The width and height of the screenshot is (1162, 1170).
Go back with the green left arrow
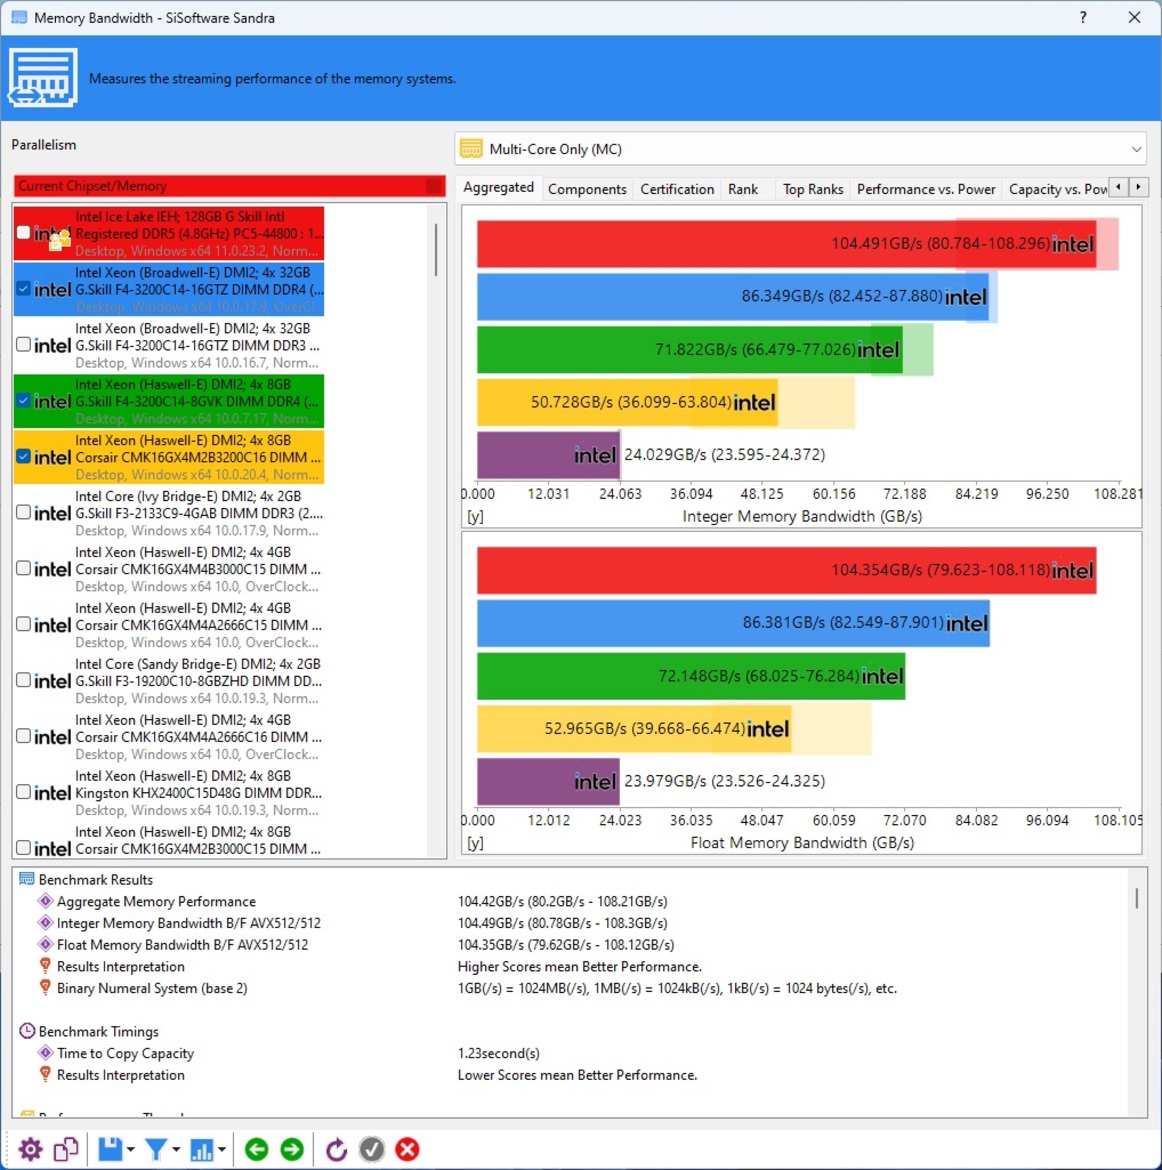(x=257, y=1149)
